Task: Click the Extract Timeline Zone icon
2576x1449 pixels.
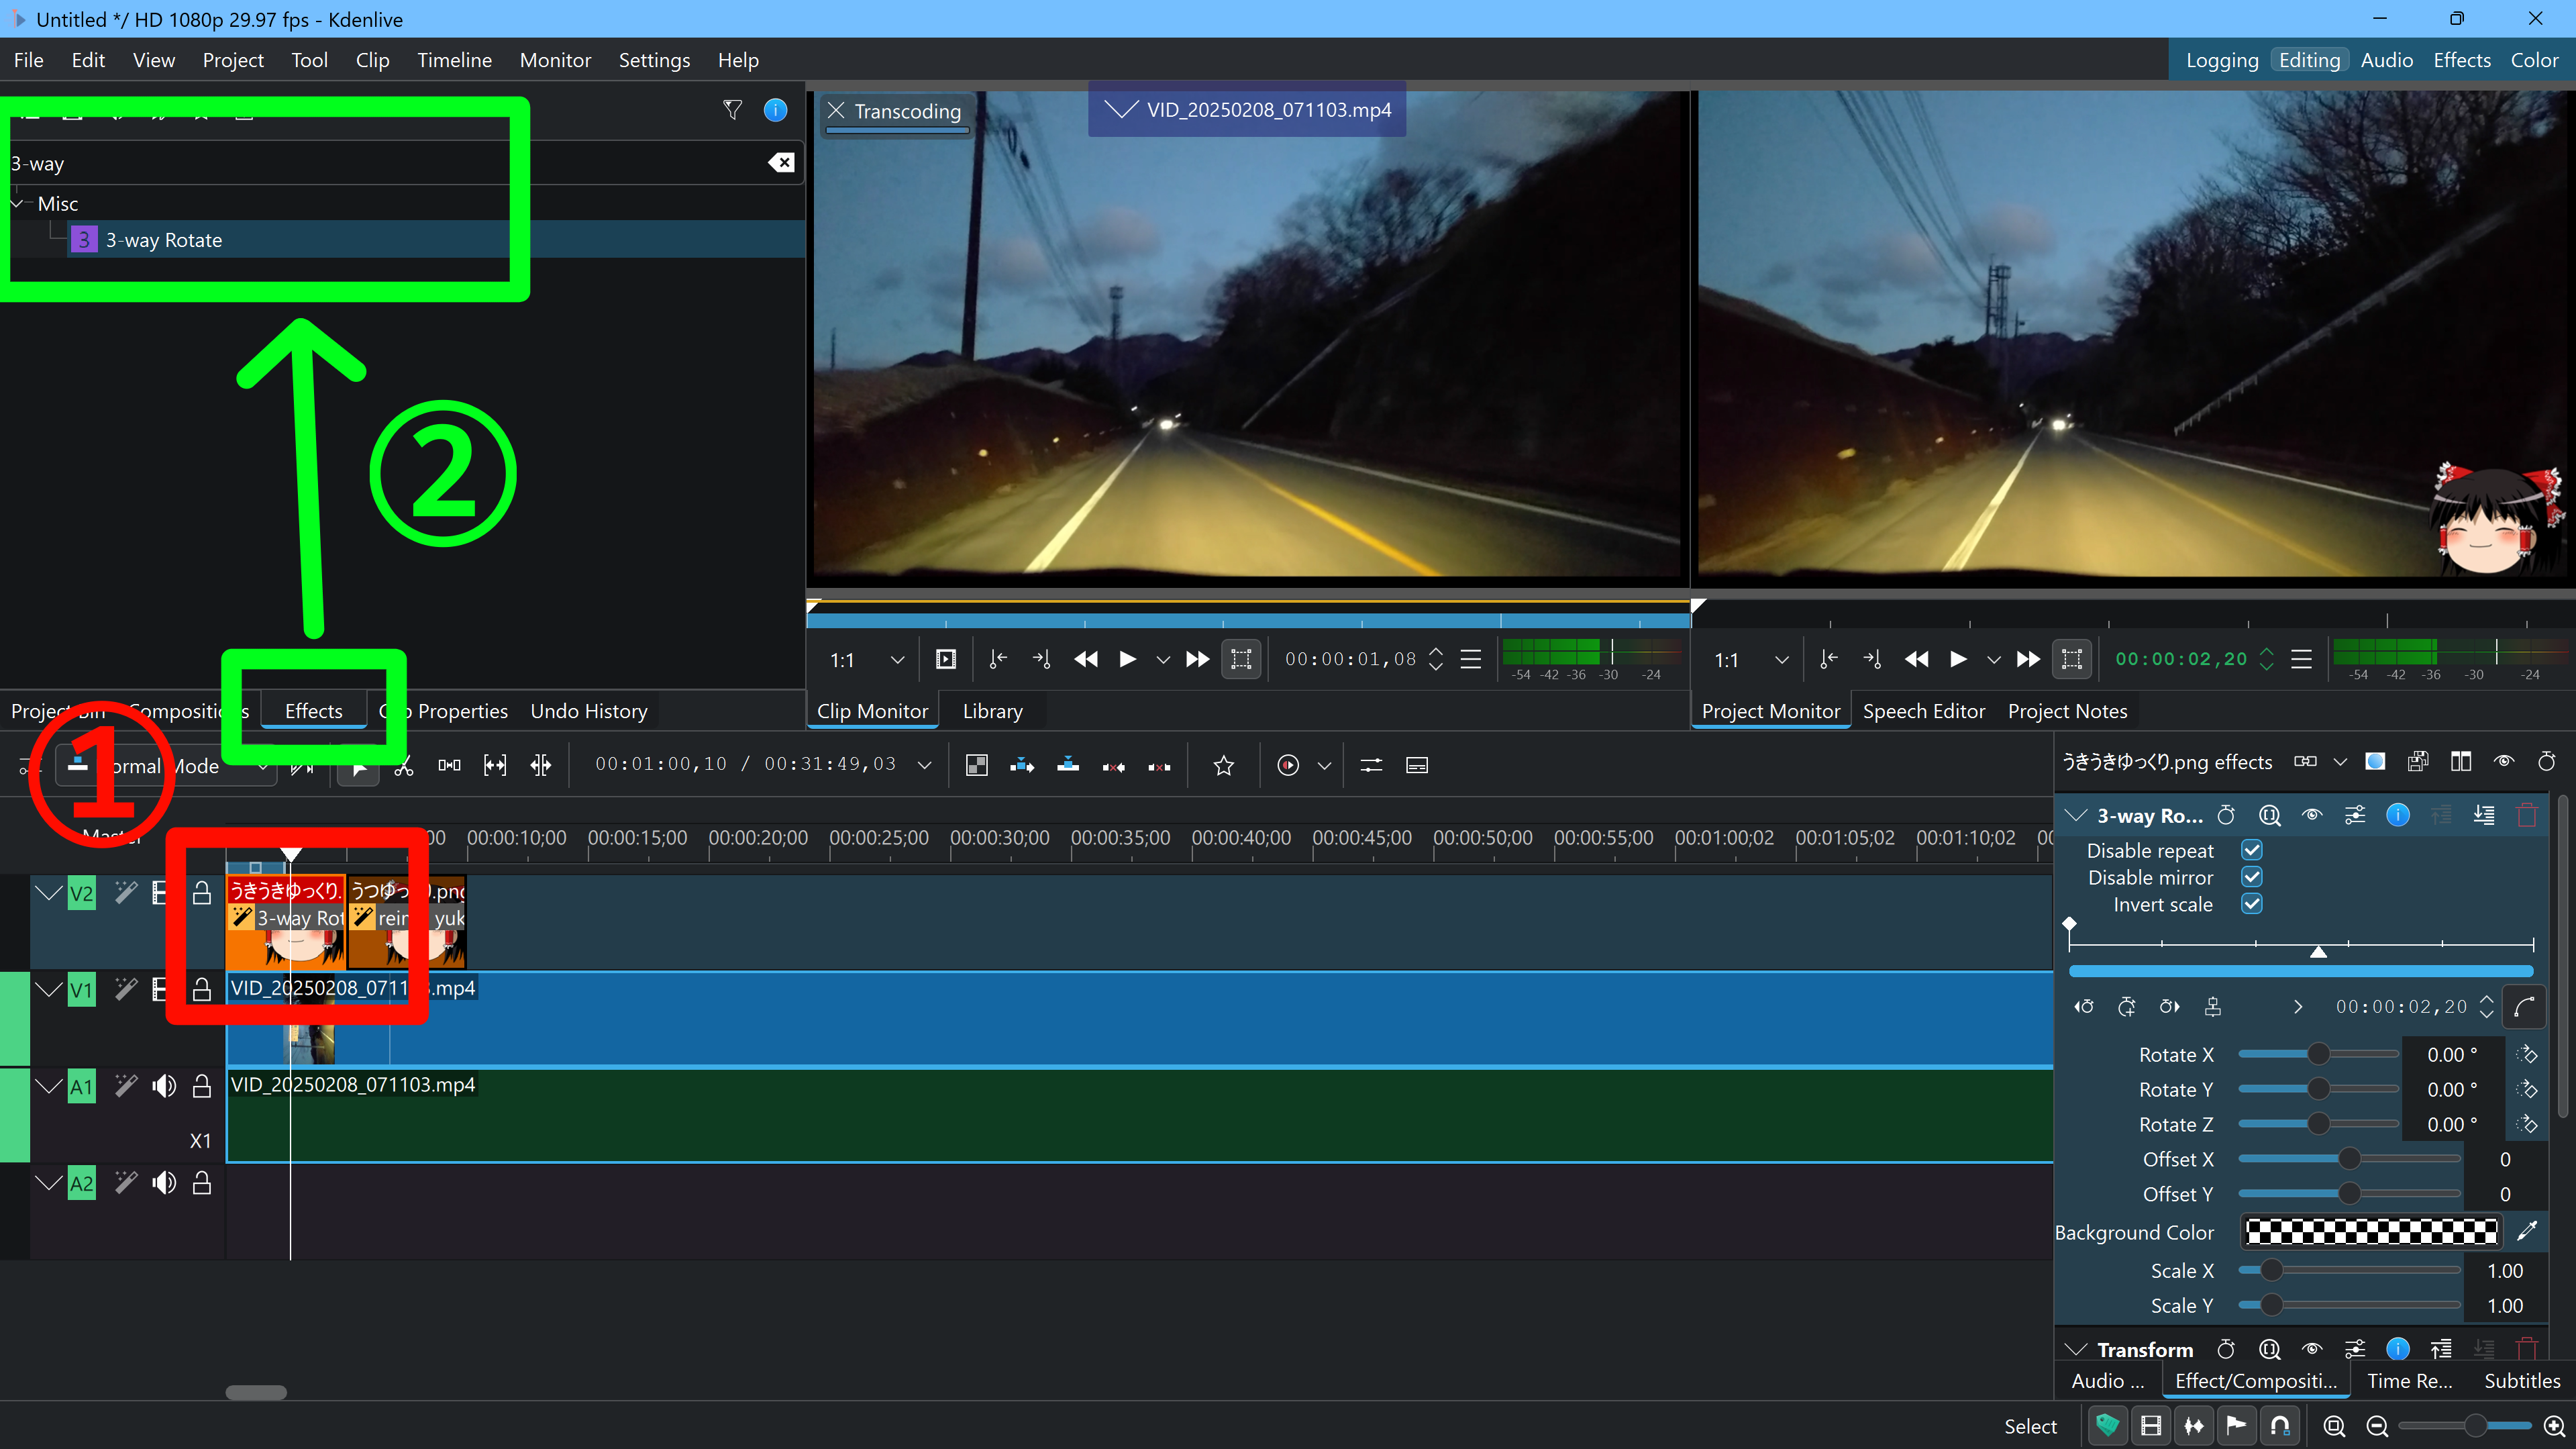Action: pyautogui.click(x=1114, y=766)
